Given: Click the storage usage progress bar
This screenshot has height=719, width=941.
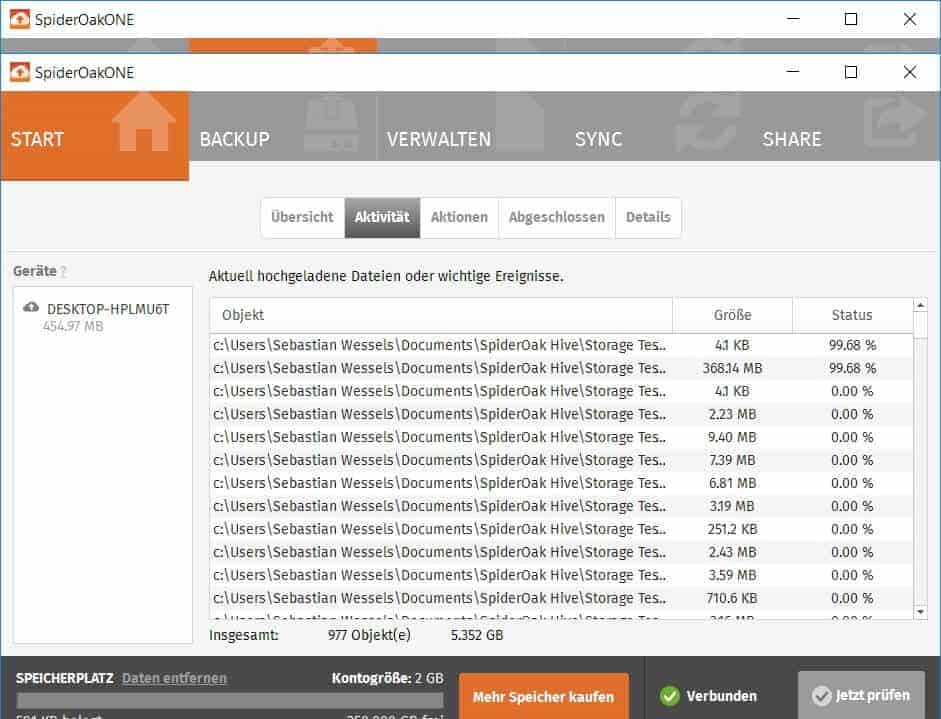Looking at the screenshot, I should coord(230,700).
